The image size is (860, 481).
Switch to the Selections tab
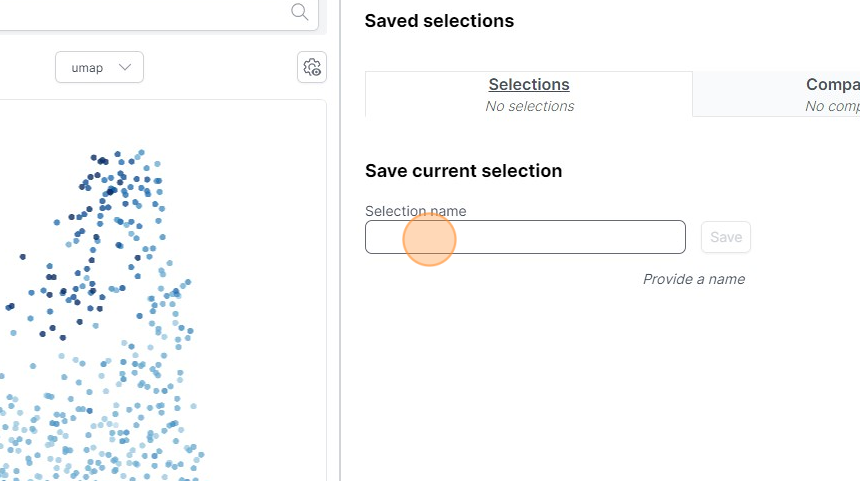click(528, 85)
